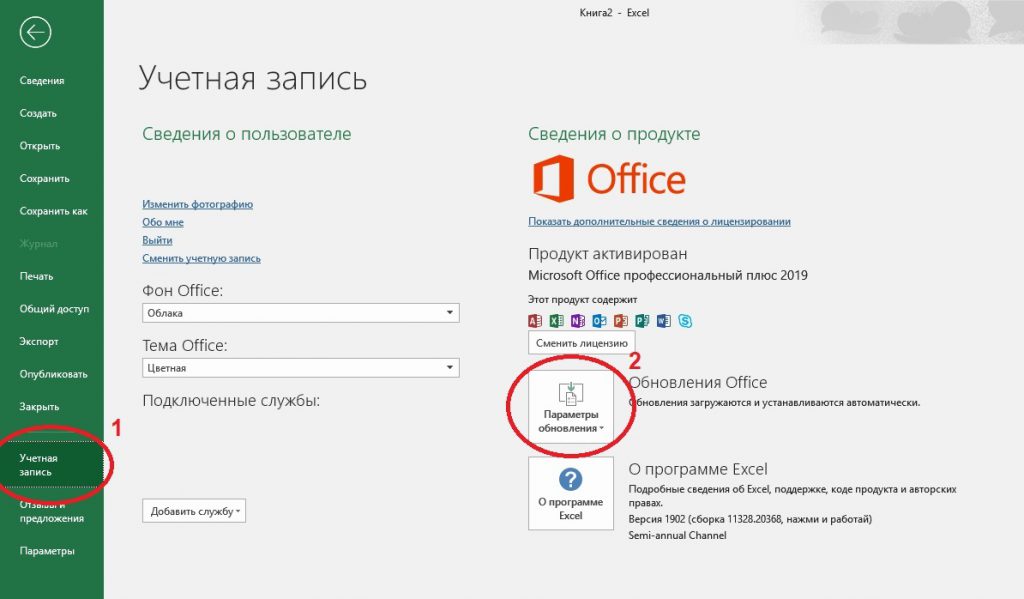
Task: Click the Сведения о продукте heading
Action: (x=614, y=134)
